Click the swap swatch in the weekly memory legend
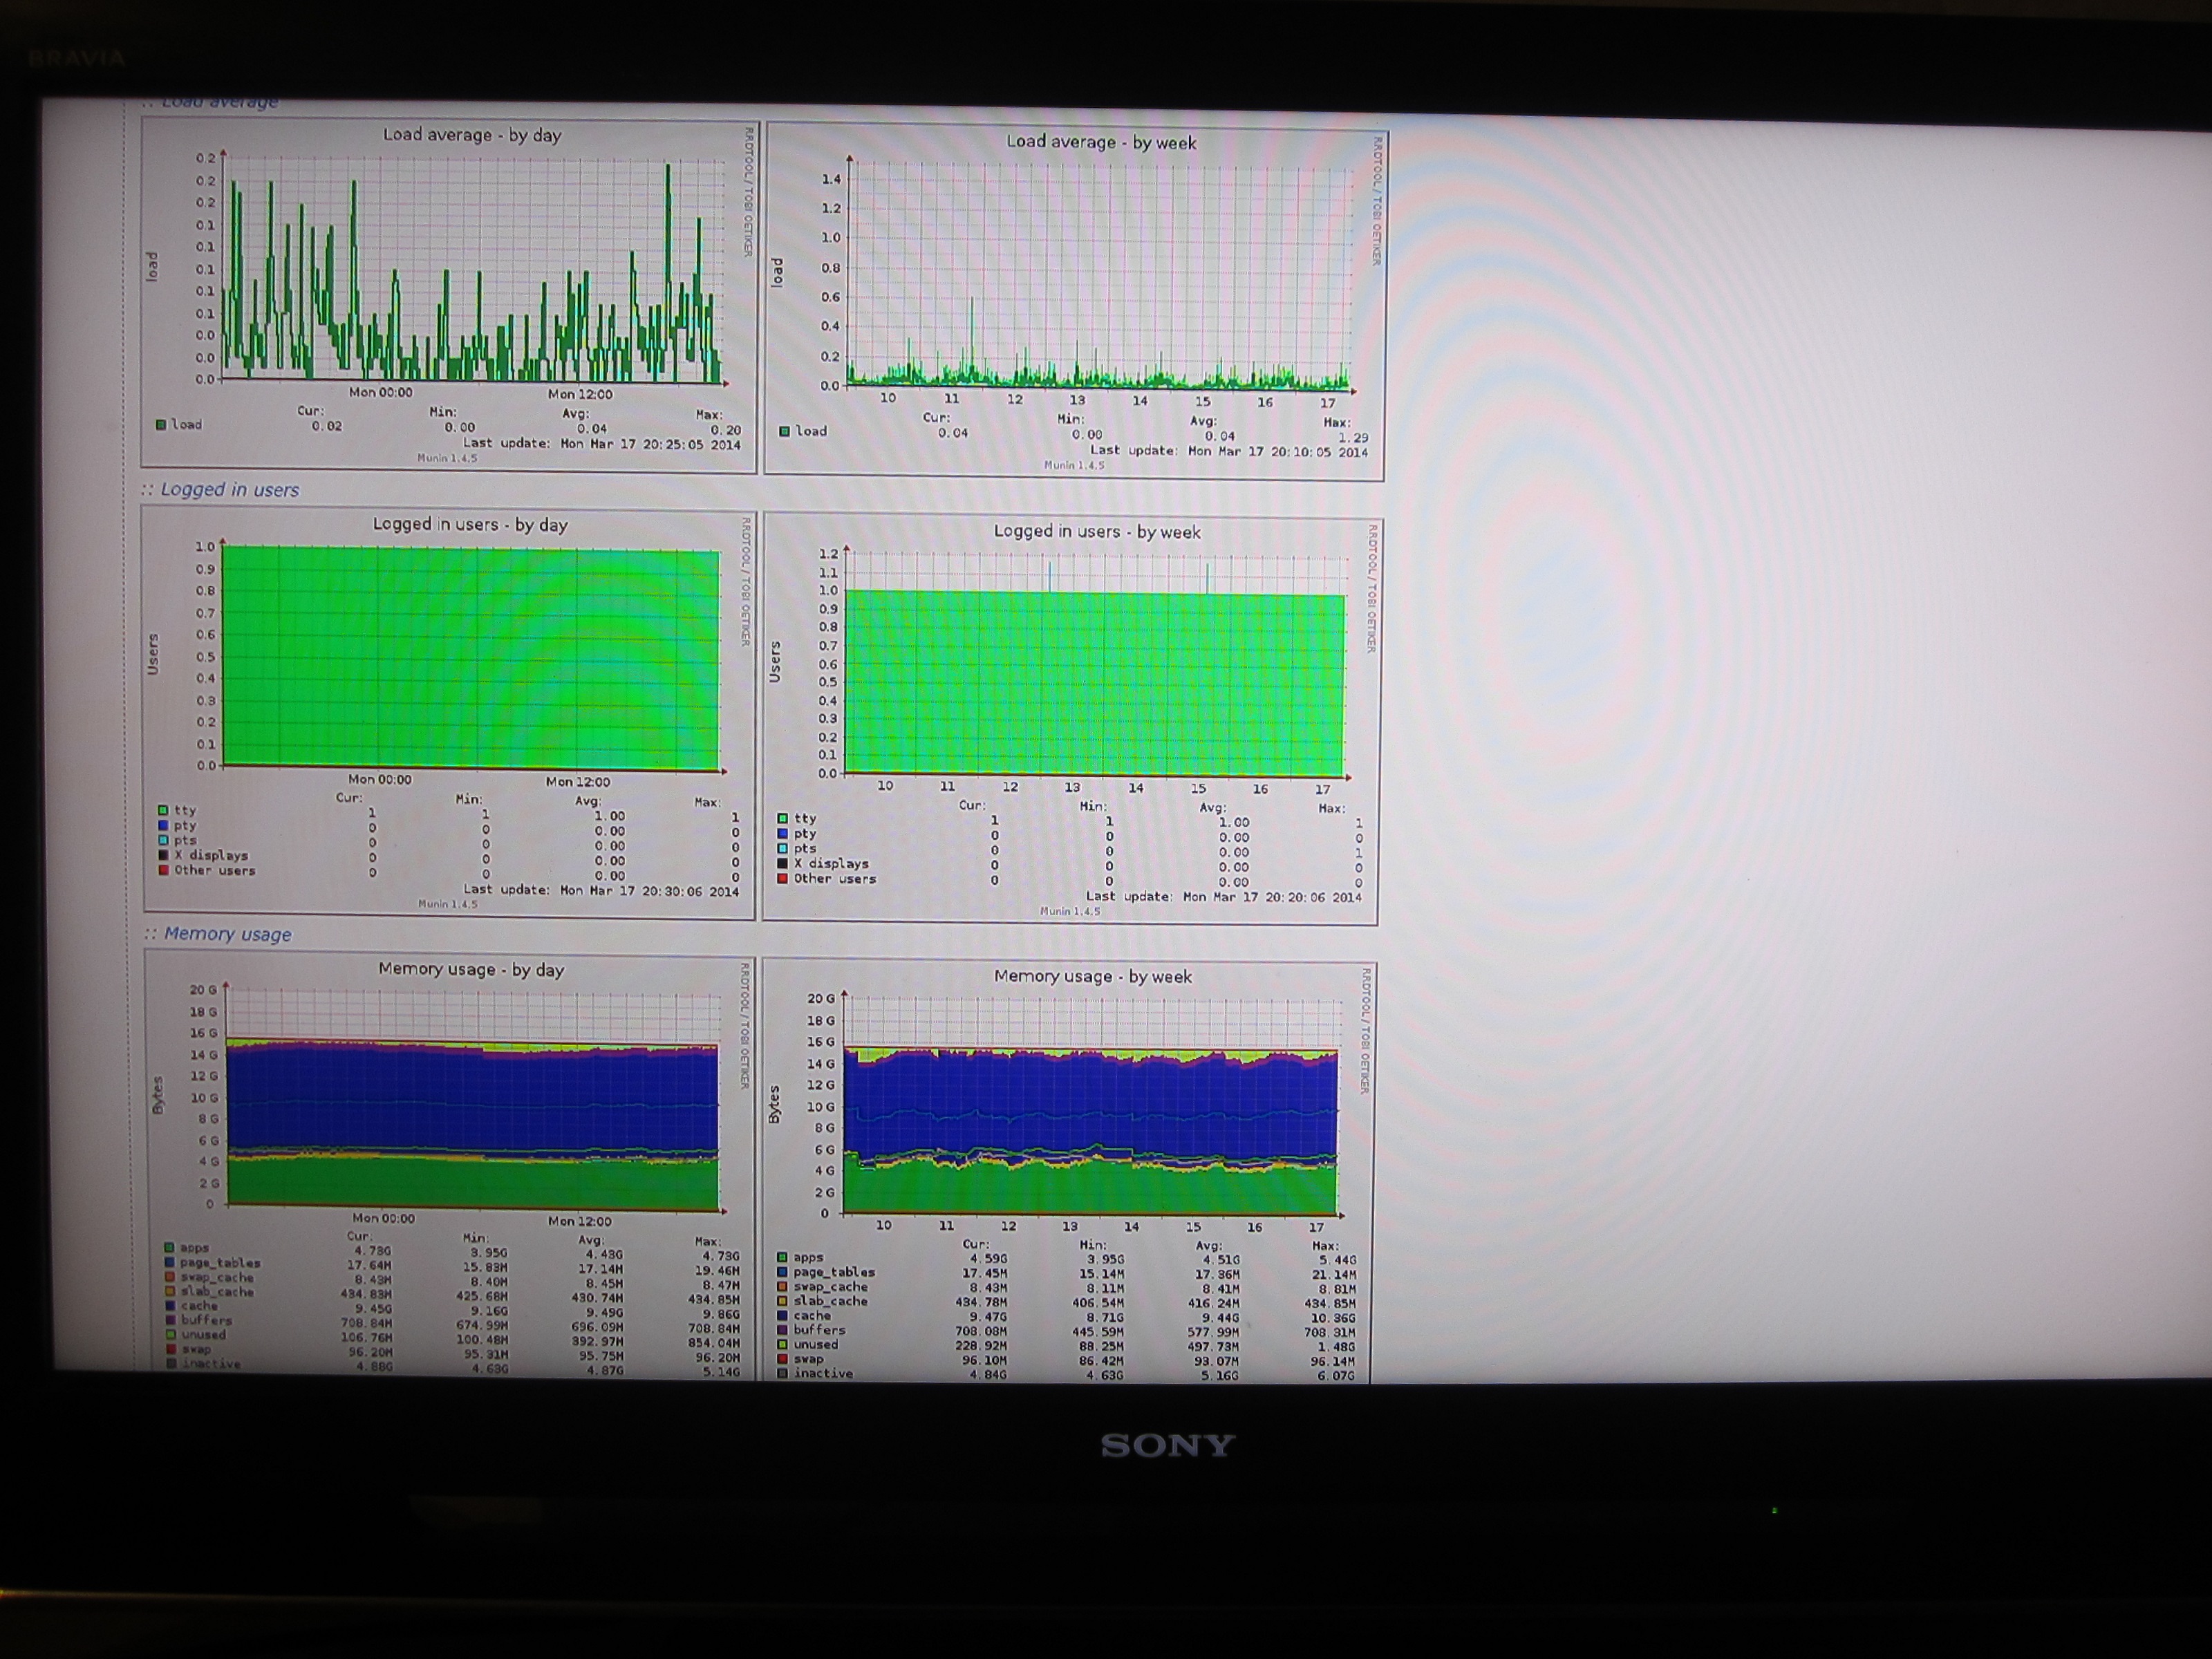2212x1659 pixels. (782, 1359)
